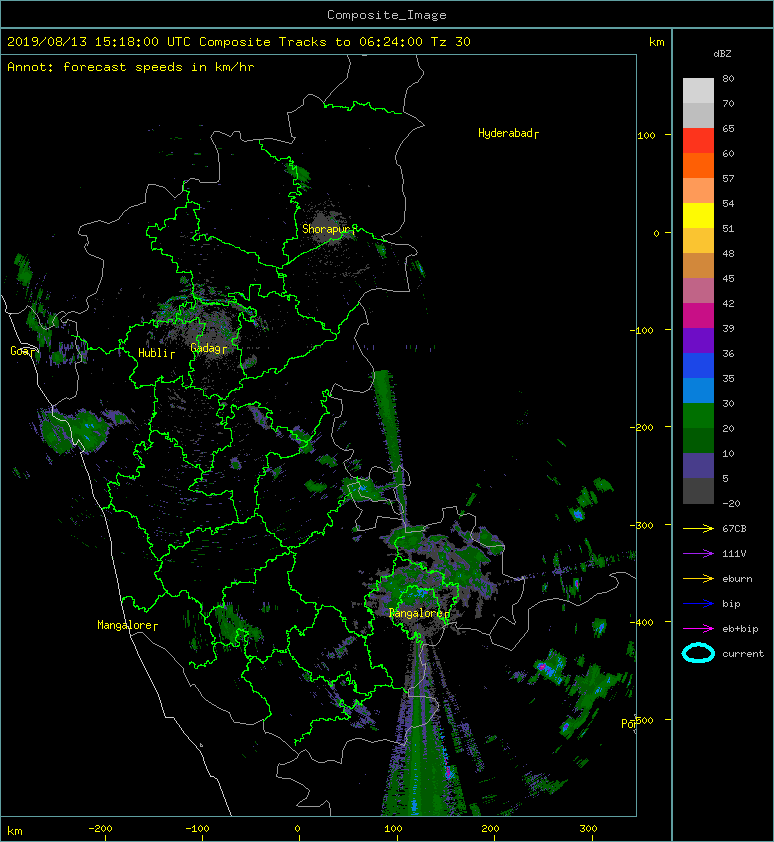Viewport: 774px width, 842px height.
Task: Pick the 54 dBZ yellow swatch
Action: (x=698, y=215)
